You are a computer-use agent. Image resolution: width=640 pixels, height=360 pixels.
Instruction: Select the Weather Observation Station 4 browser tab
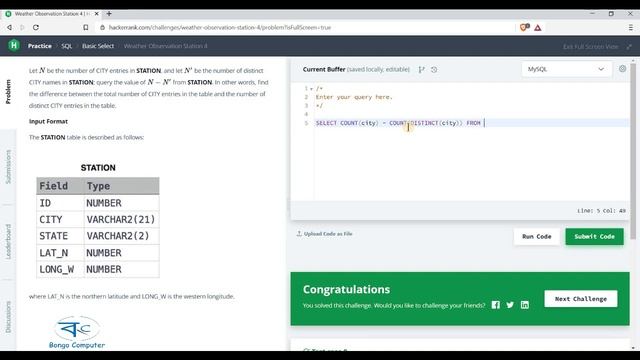point(51,13)
